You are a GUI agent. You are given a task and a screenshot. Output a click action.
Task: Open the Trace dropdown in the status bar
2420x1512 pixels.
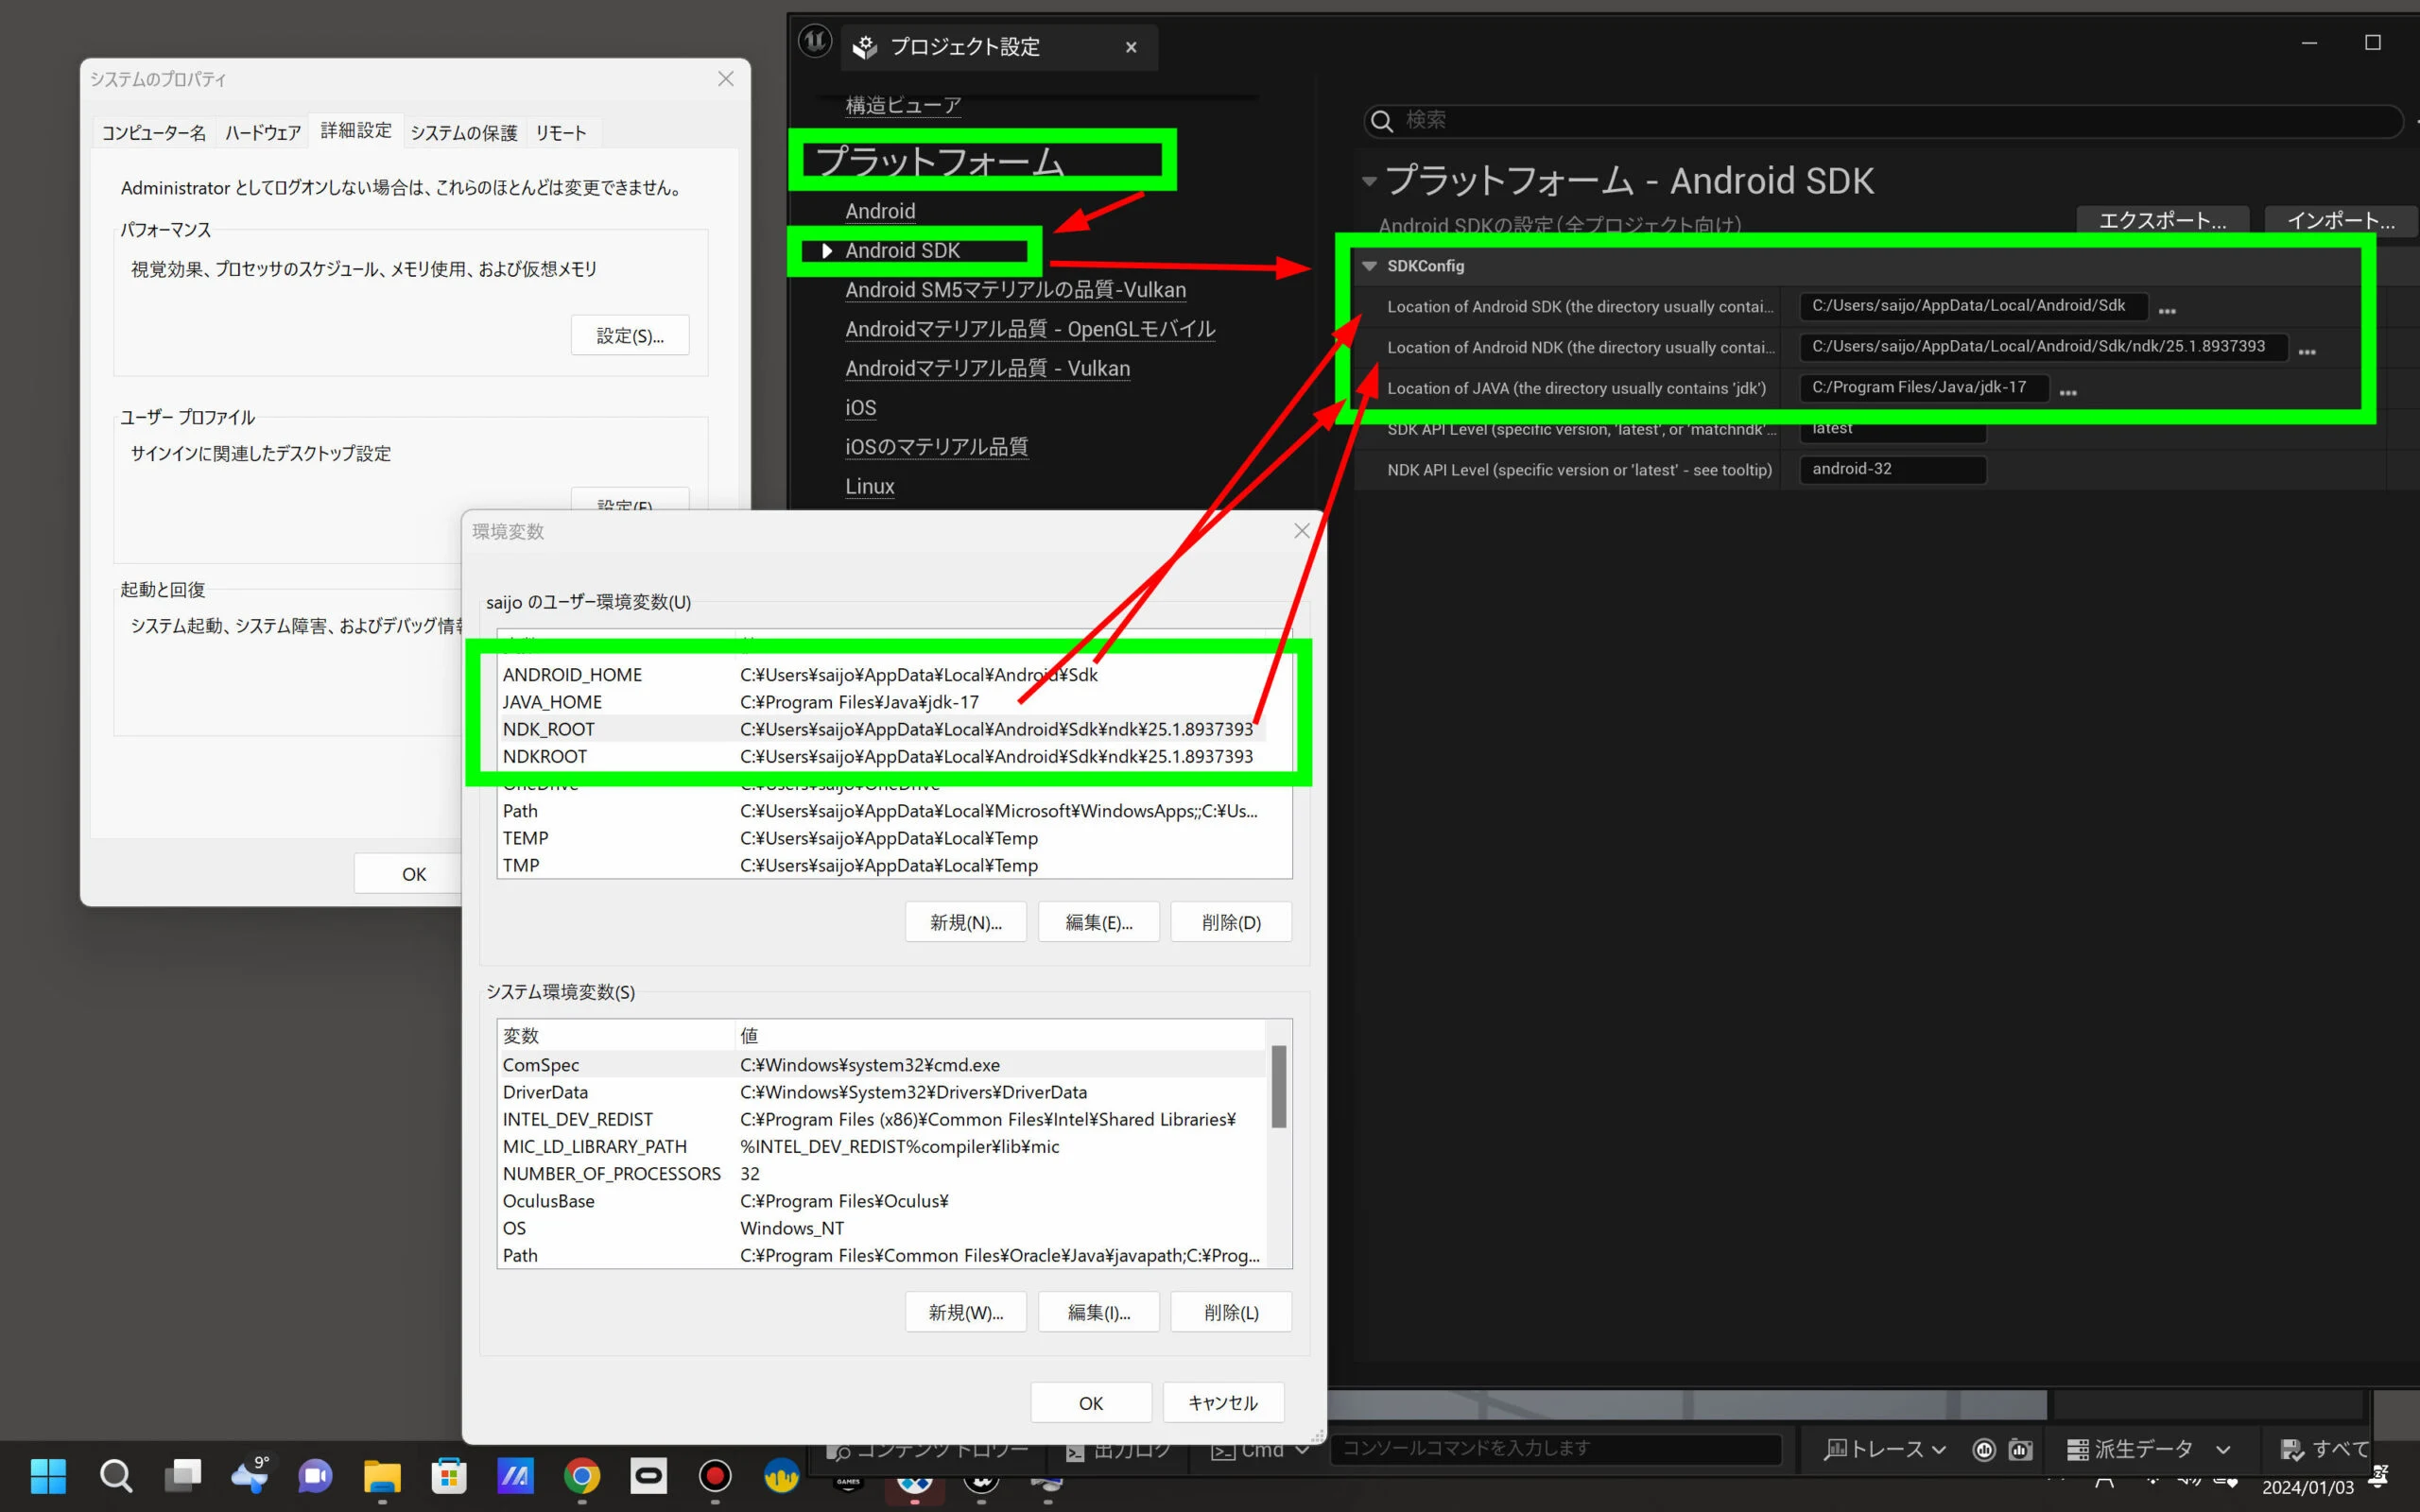click(x=1885, y=1449)
